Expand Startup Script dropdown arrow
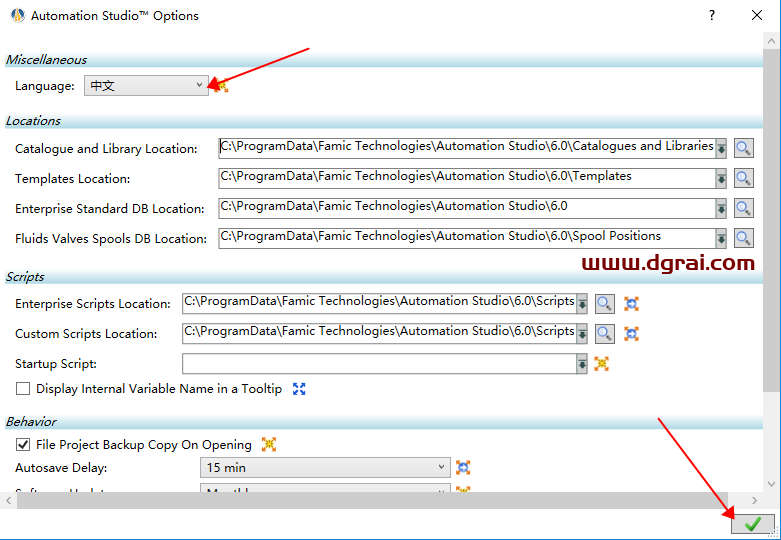 coord(582,364)
